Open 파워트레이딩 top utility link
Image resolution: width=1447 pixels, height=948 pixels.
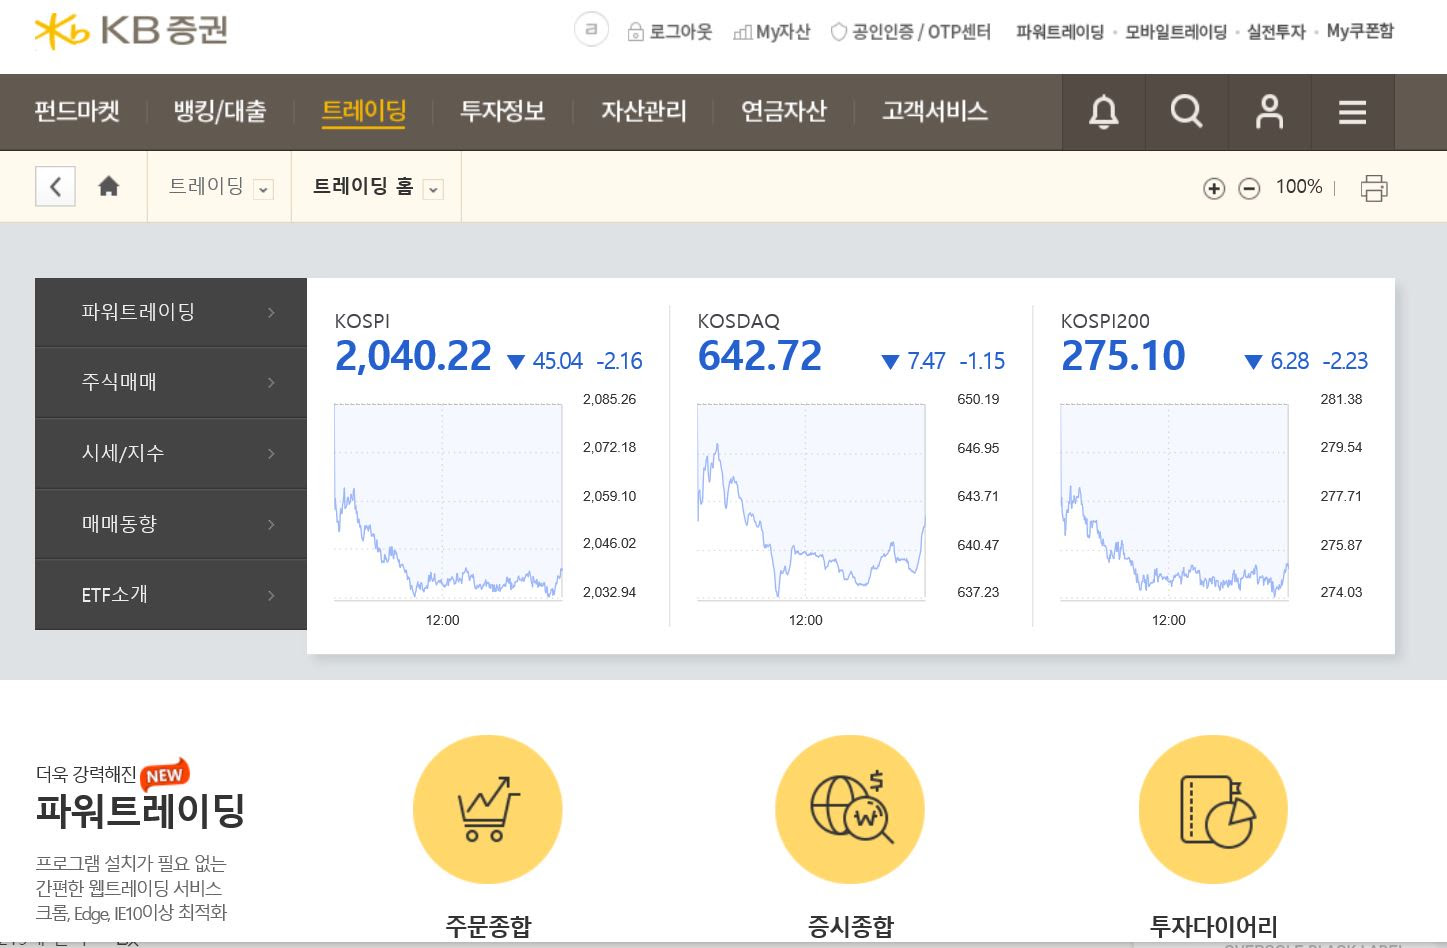point(1060,32)
